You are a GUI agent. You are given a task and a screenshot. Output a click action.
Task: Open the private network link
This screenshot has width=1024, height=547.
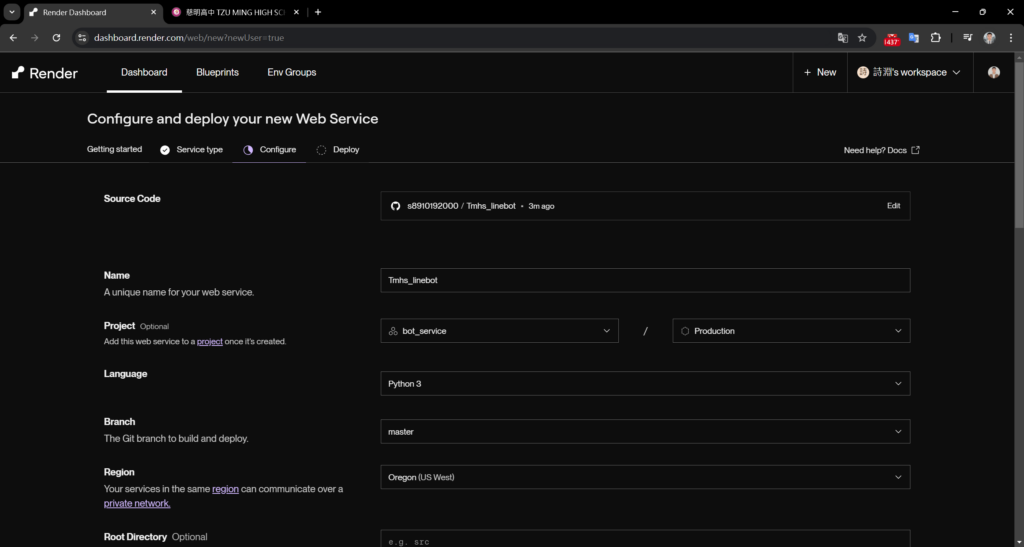click(x=137, y=504)
